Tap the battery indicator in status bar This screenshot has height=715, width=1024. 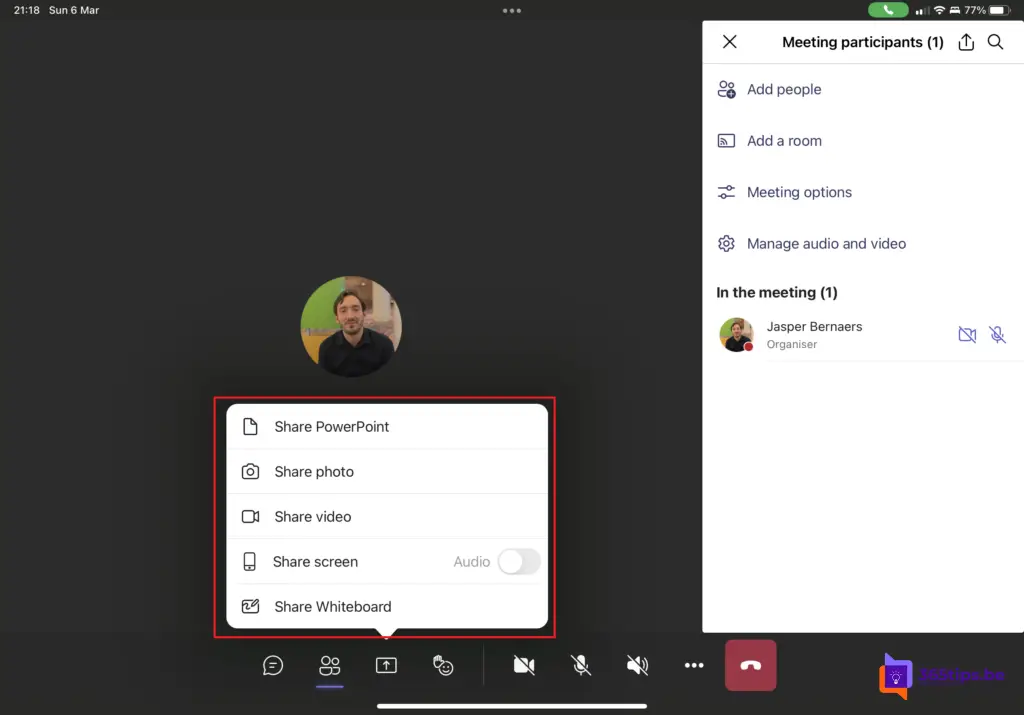(1000, 10)
